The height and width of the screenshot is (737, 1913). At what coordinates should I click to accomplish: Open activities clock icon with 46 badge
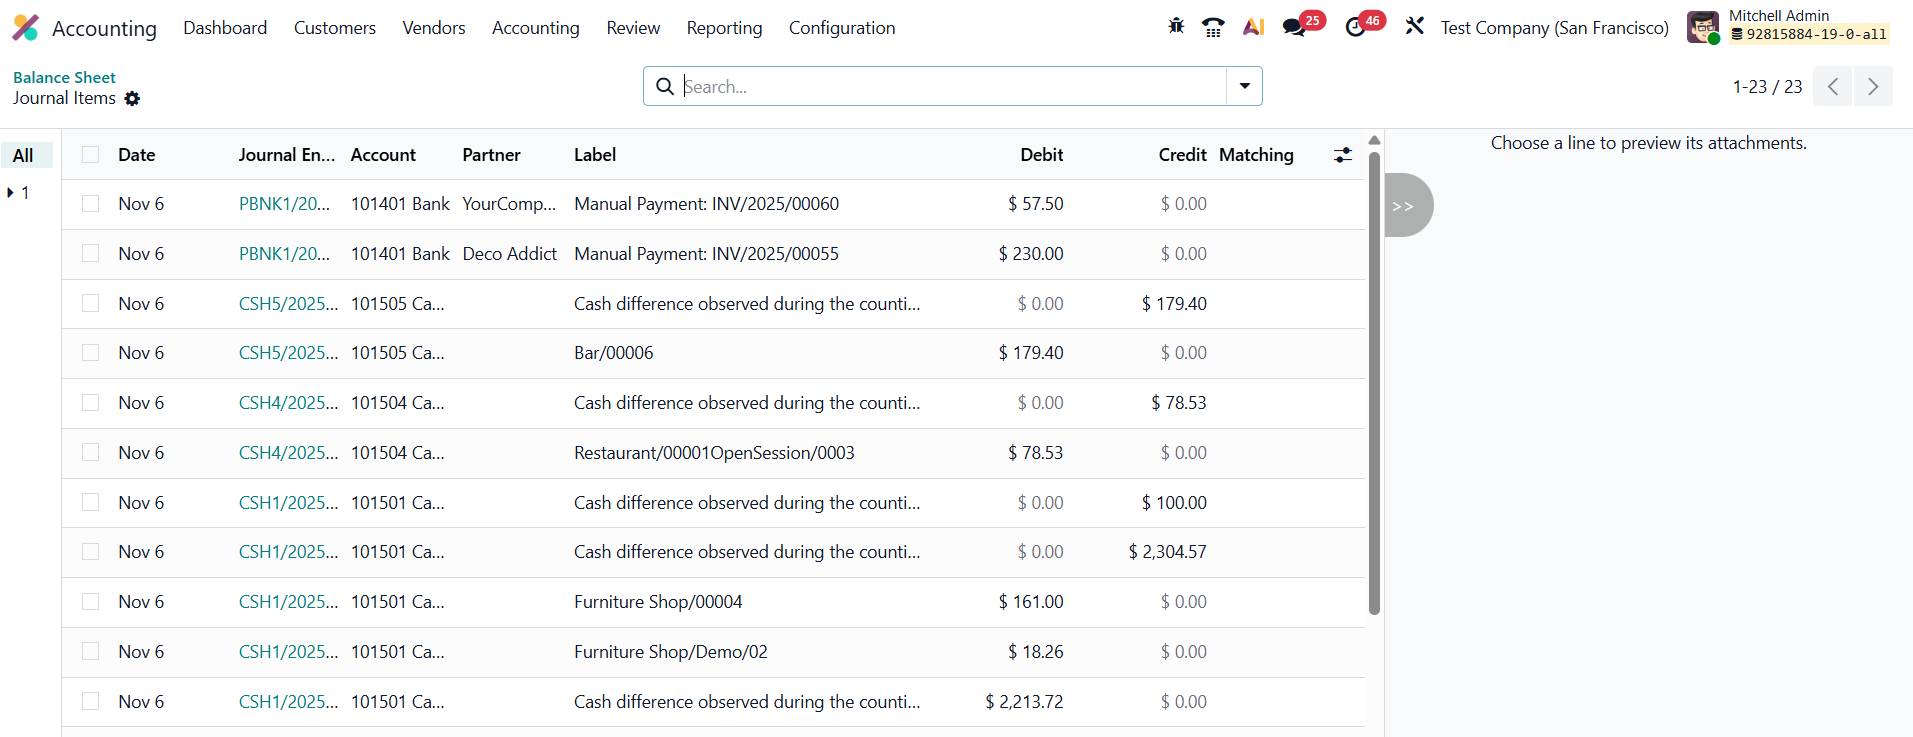click(x=1356, y=27)
